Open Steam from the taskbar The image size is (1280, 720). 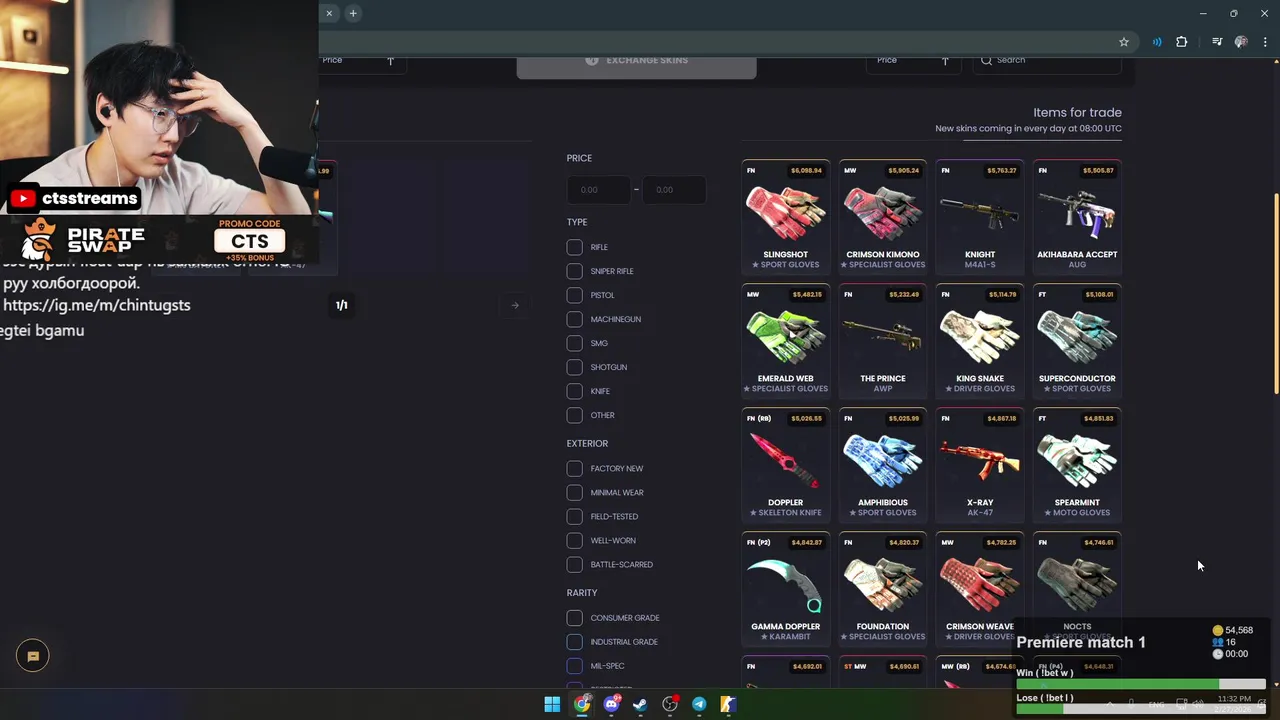point(640,704)
